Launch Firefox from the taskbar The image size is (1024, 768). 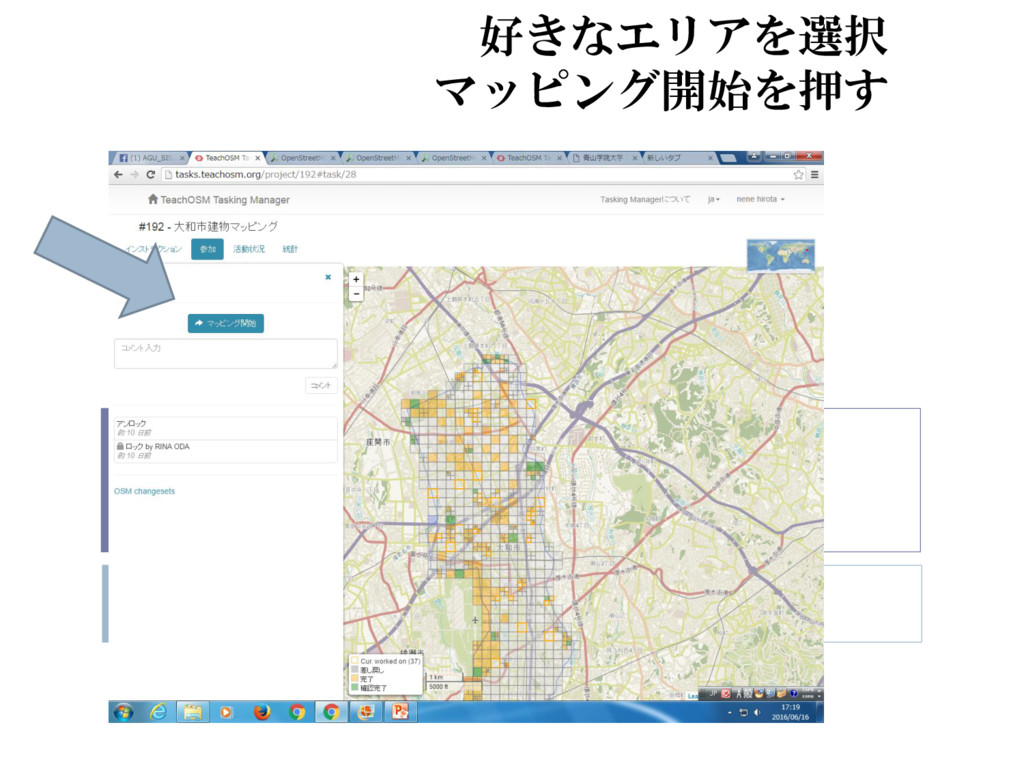(262, 712)
